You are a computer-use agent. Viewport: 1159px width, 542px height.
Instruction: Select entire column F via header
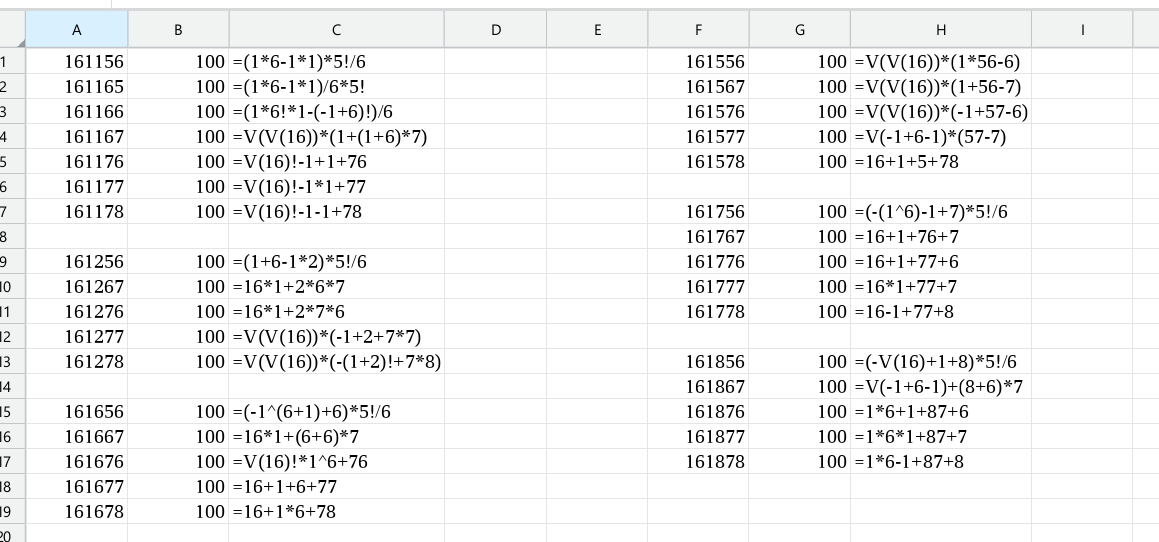pyautogui.click(x=698, y=30)
